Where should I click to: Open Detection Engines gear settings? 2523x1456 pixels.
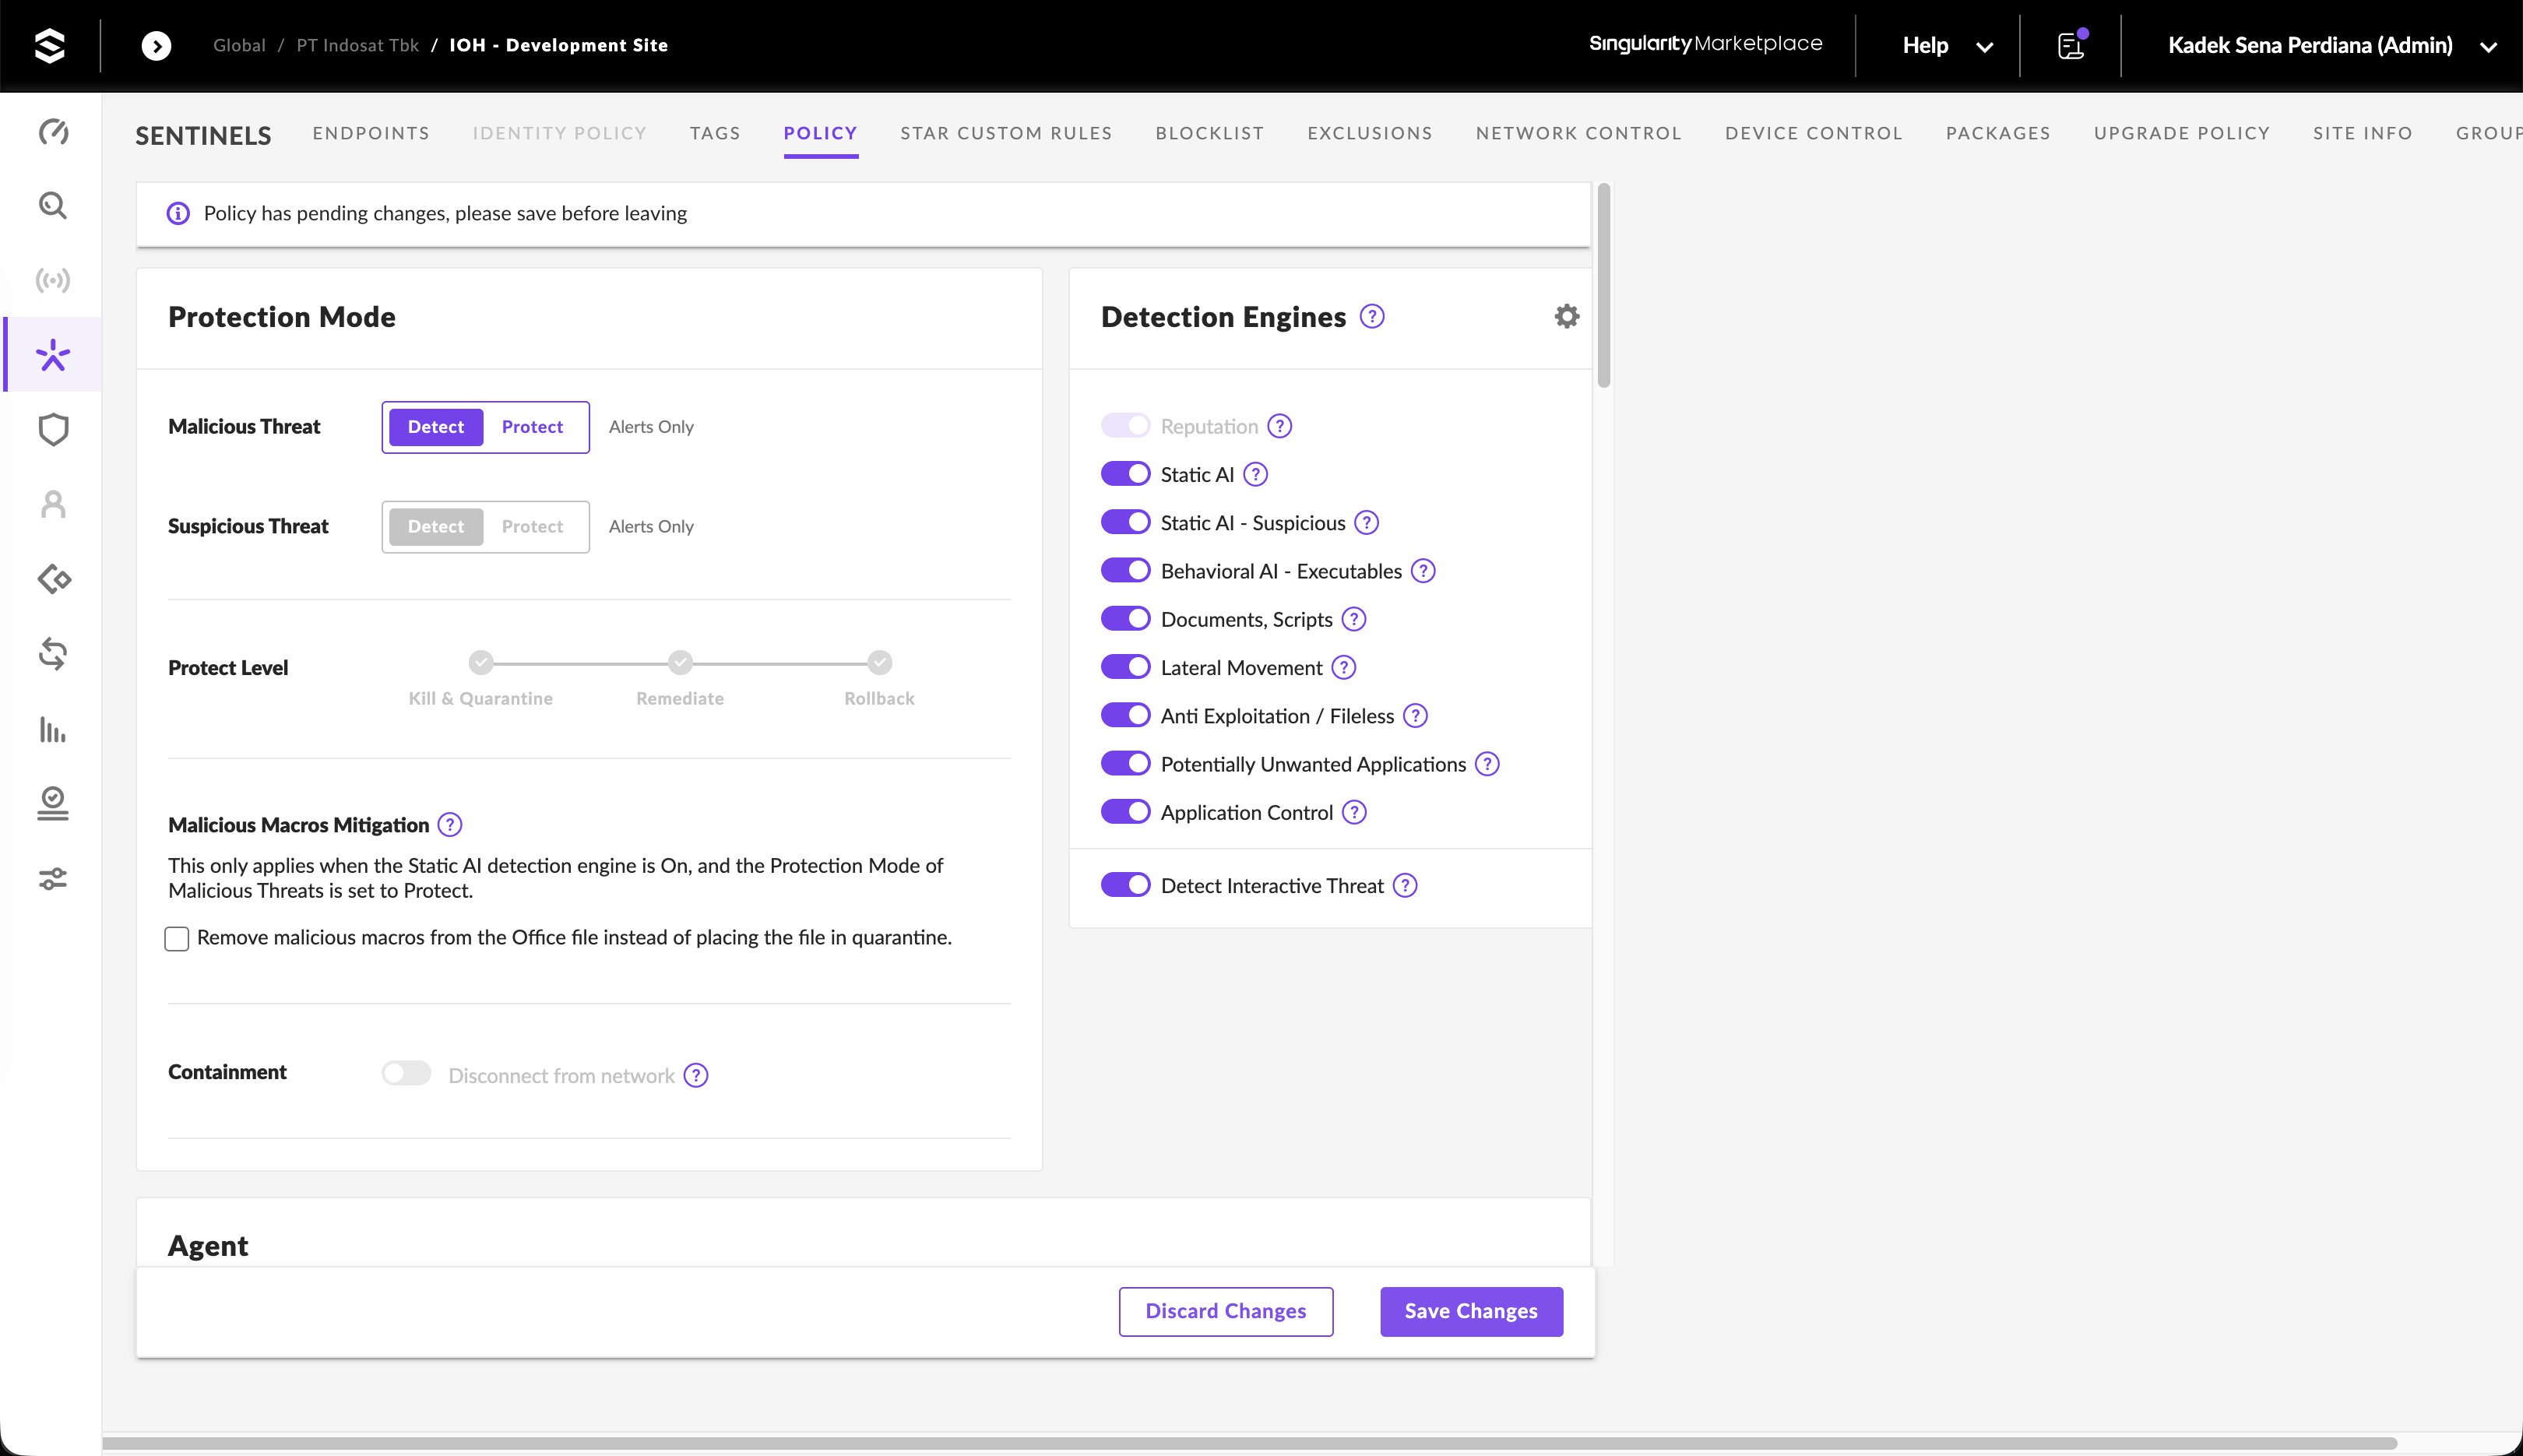1567,317
